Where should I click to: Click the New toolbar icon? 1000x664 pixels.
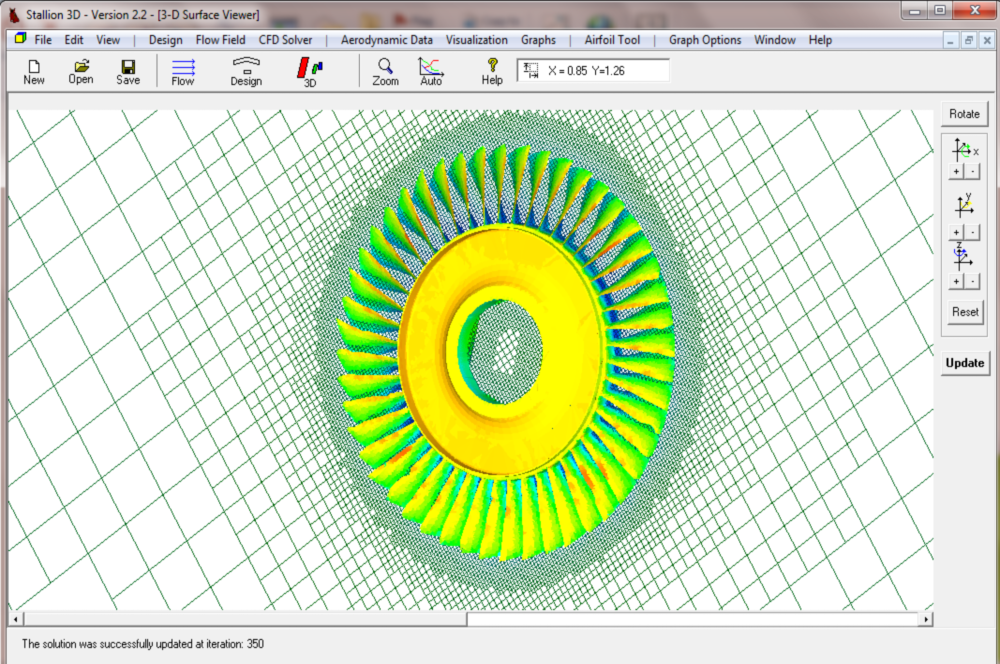[34, 71]
